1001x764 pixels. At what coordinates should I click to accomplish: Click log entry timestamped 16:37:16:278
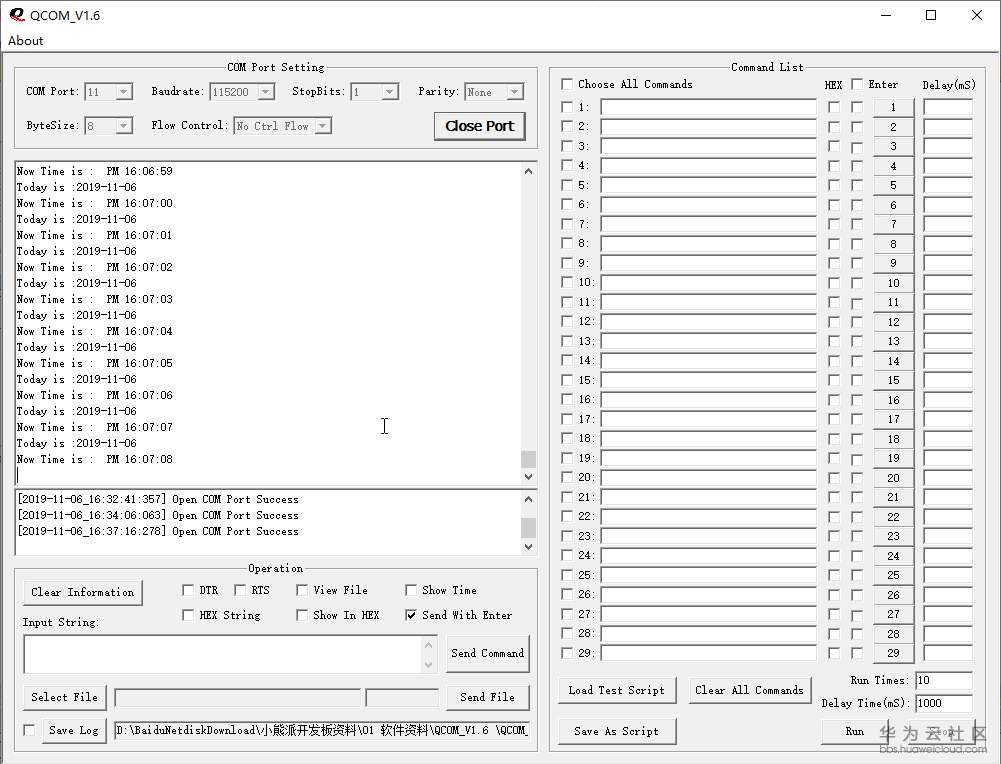(158, 532)
